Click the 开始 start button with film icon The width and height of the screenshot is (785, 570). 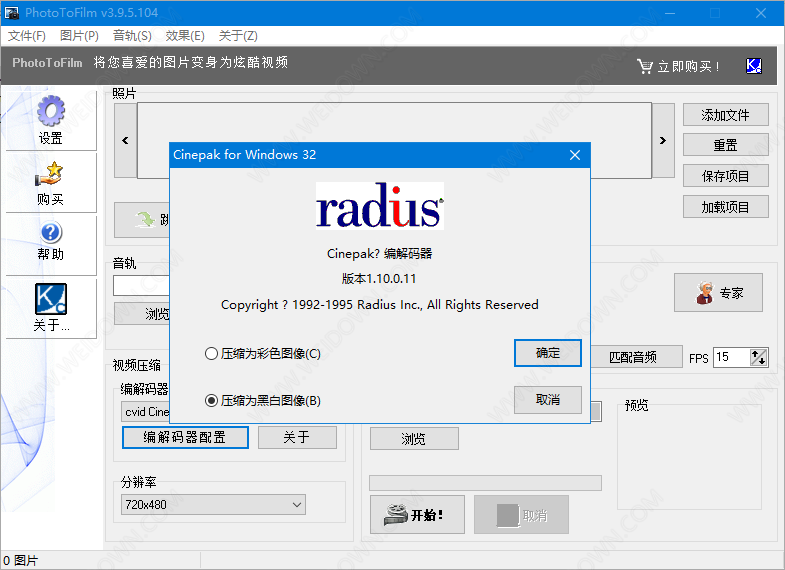point(418,514)
